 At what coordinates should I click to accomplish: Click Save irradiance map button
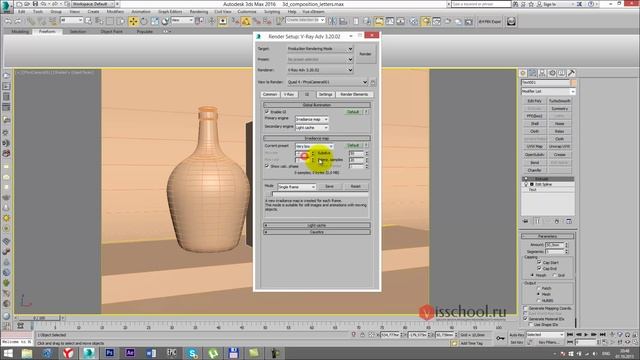(329, 187)
